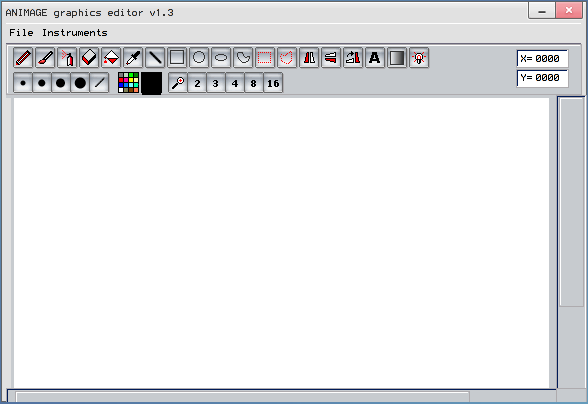Pick the diagonal slash brush shape

[x=99, y=83]
